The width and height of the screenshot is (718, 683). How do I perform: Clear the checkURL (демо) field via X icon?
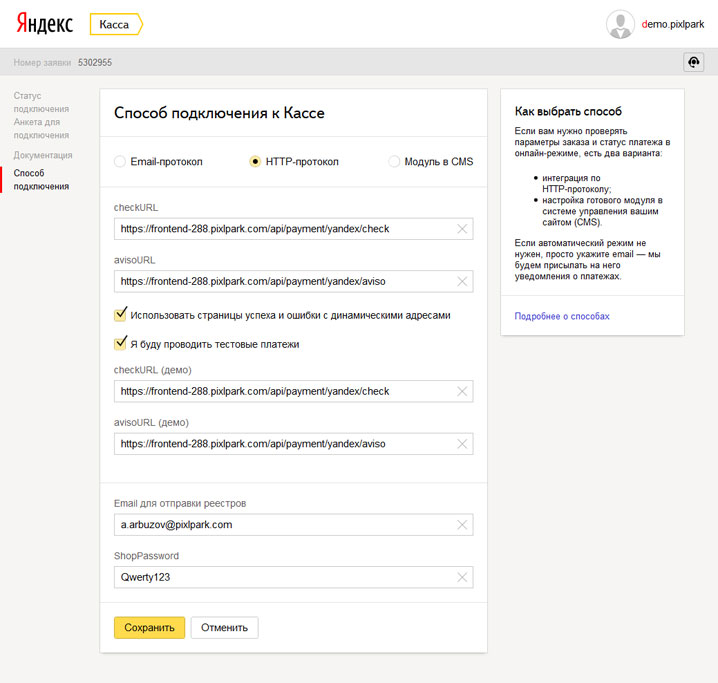click(x=462, y=391)
